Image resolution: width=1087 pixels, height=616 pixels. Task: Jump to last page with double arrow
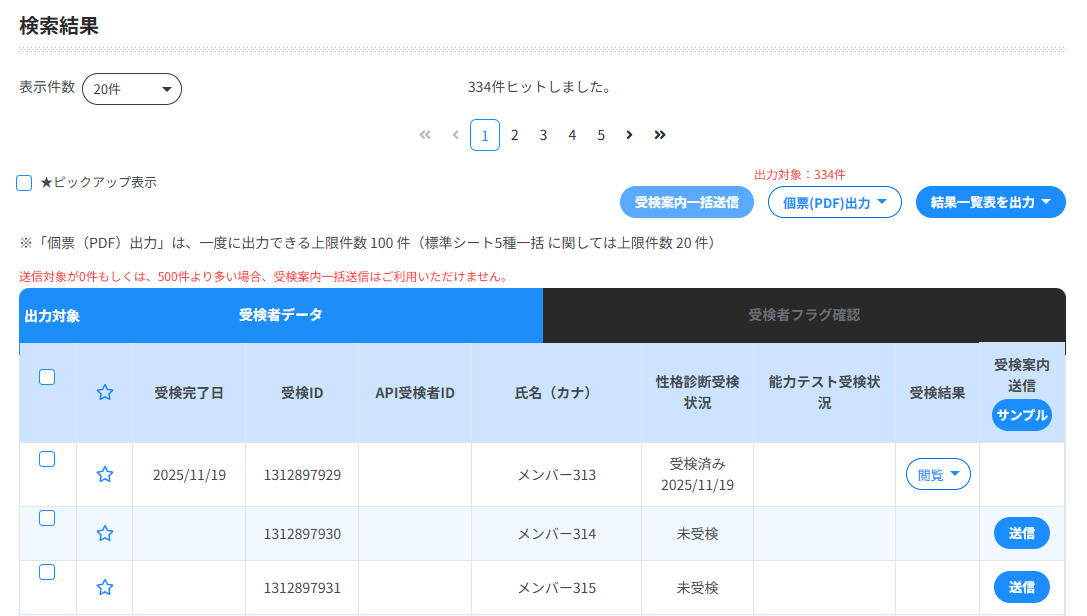[660, 135]
